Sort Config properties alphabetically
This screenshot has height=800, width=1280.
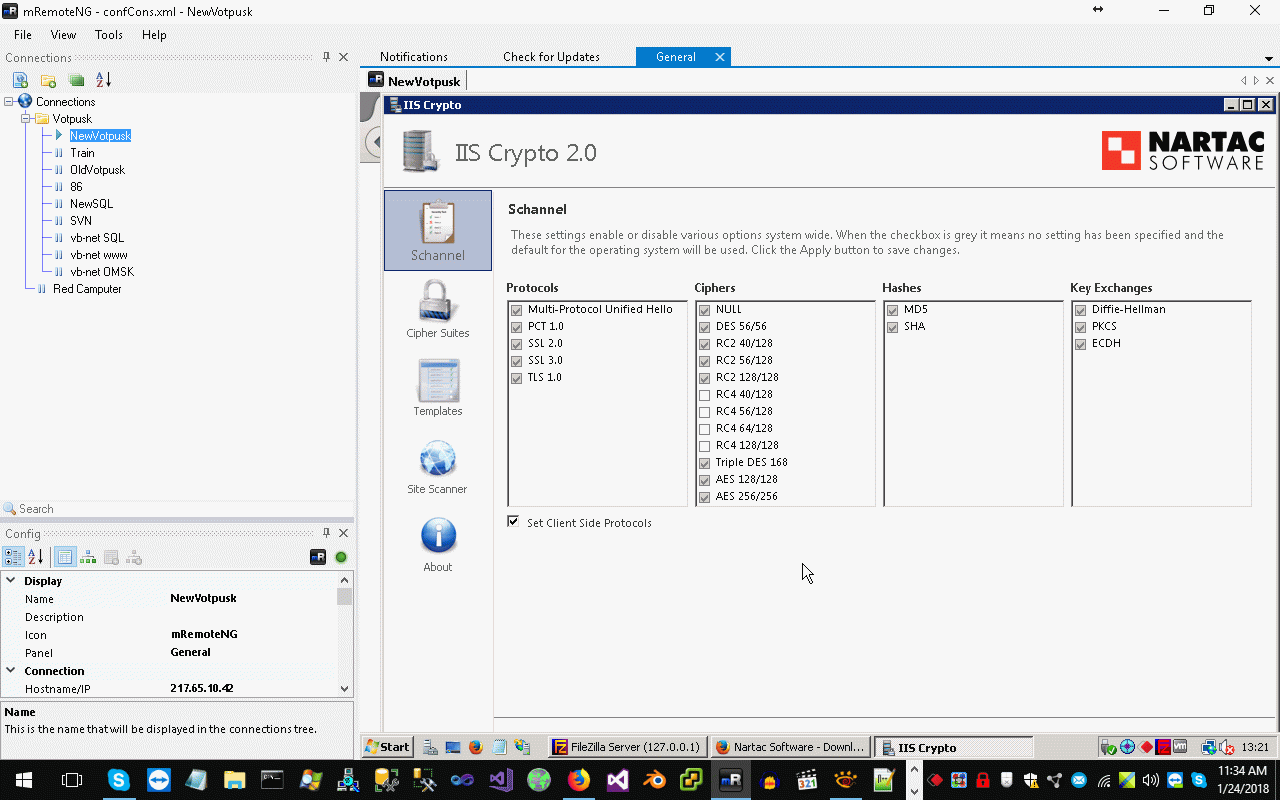pyautogui.click(x=35, y=557)
